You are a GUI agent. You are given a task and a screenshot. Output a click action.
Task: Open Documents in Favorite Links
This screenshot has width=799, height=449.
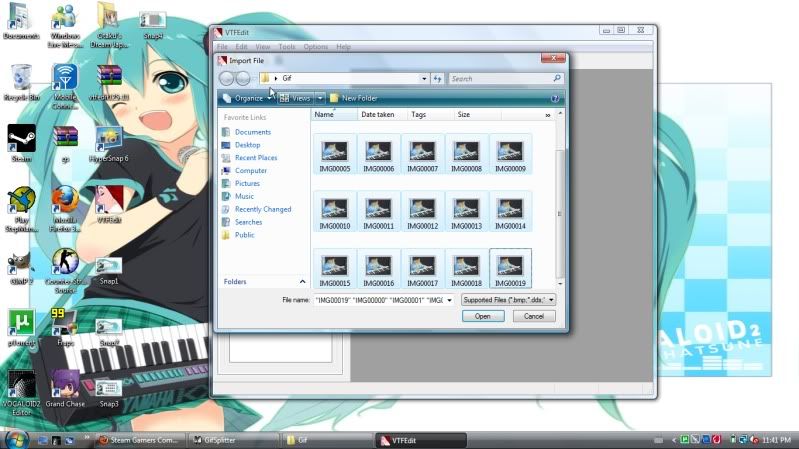(x=252, y=132)
